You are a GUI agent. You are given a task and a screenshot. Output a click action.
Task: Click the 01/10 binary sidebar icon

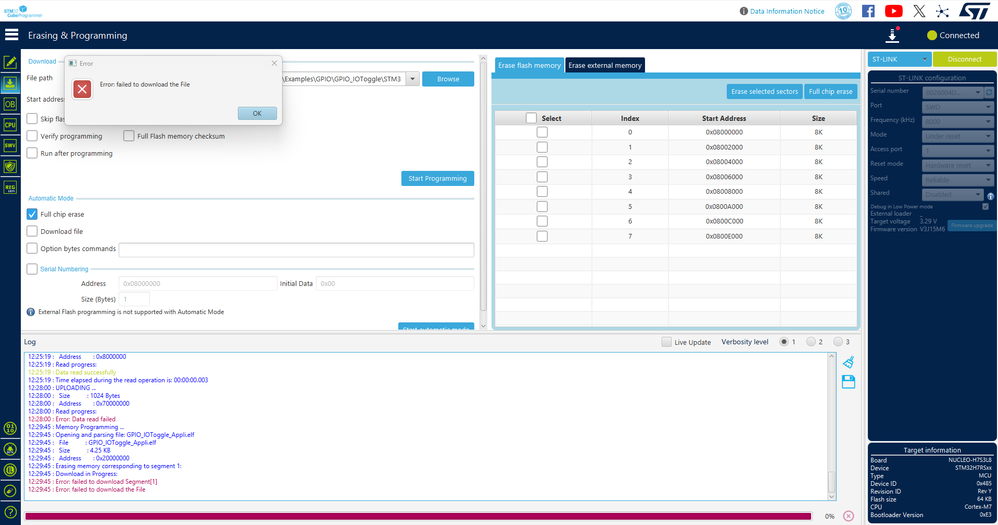tap(10, 428)
